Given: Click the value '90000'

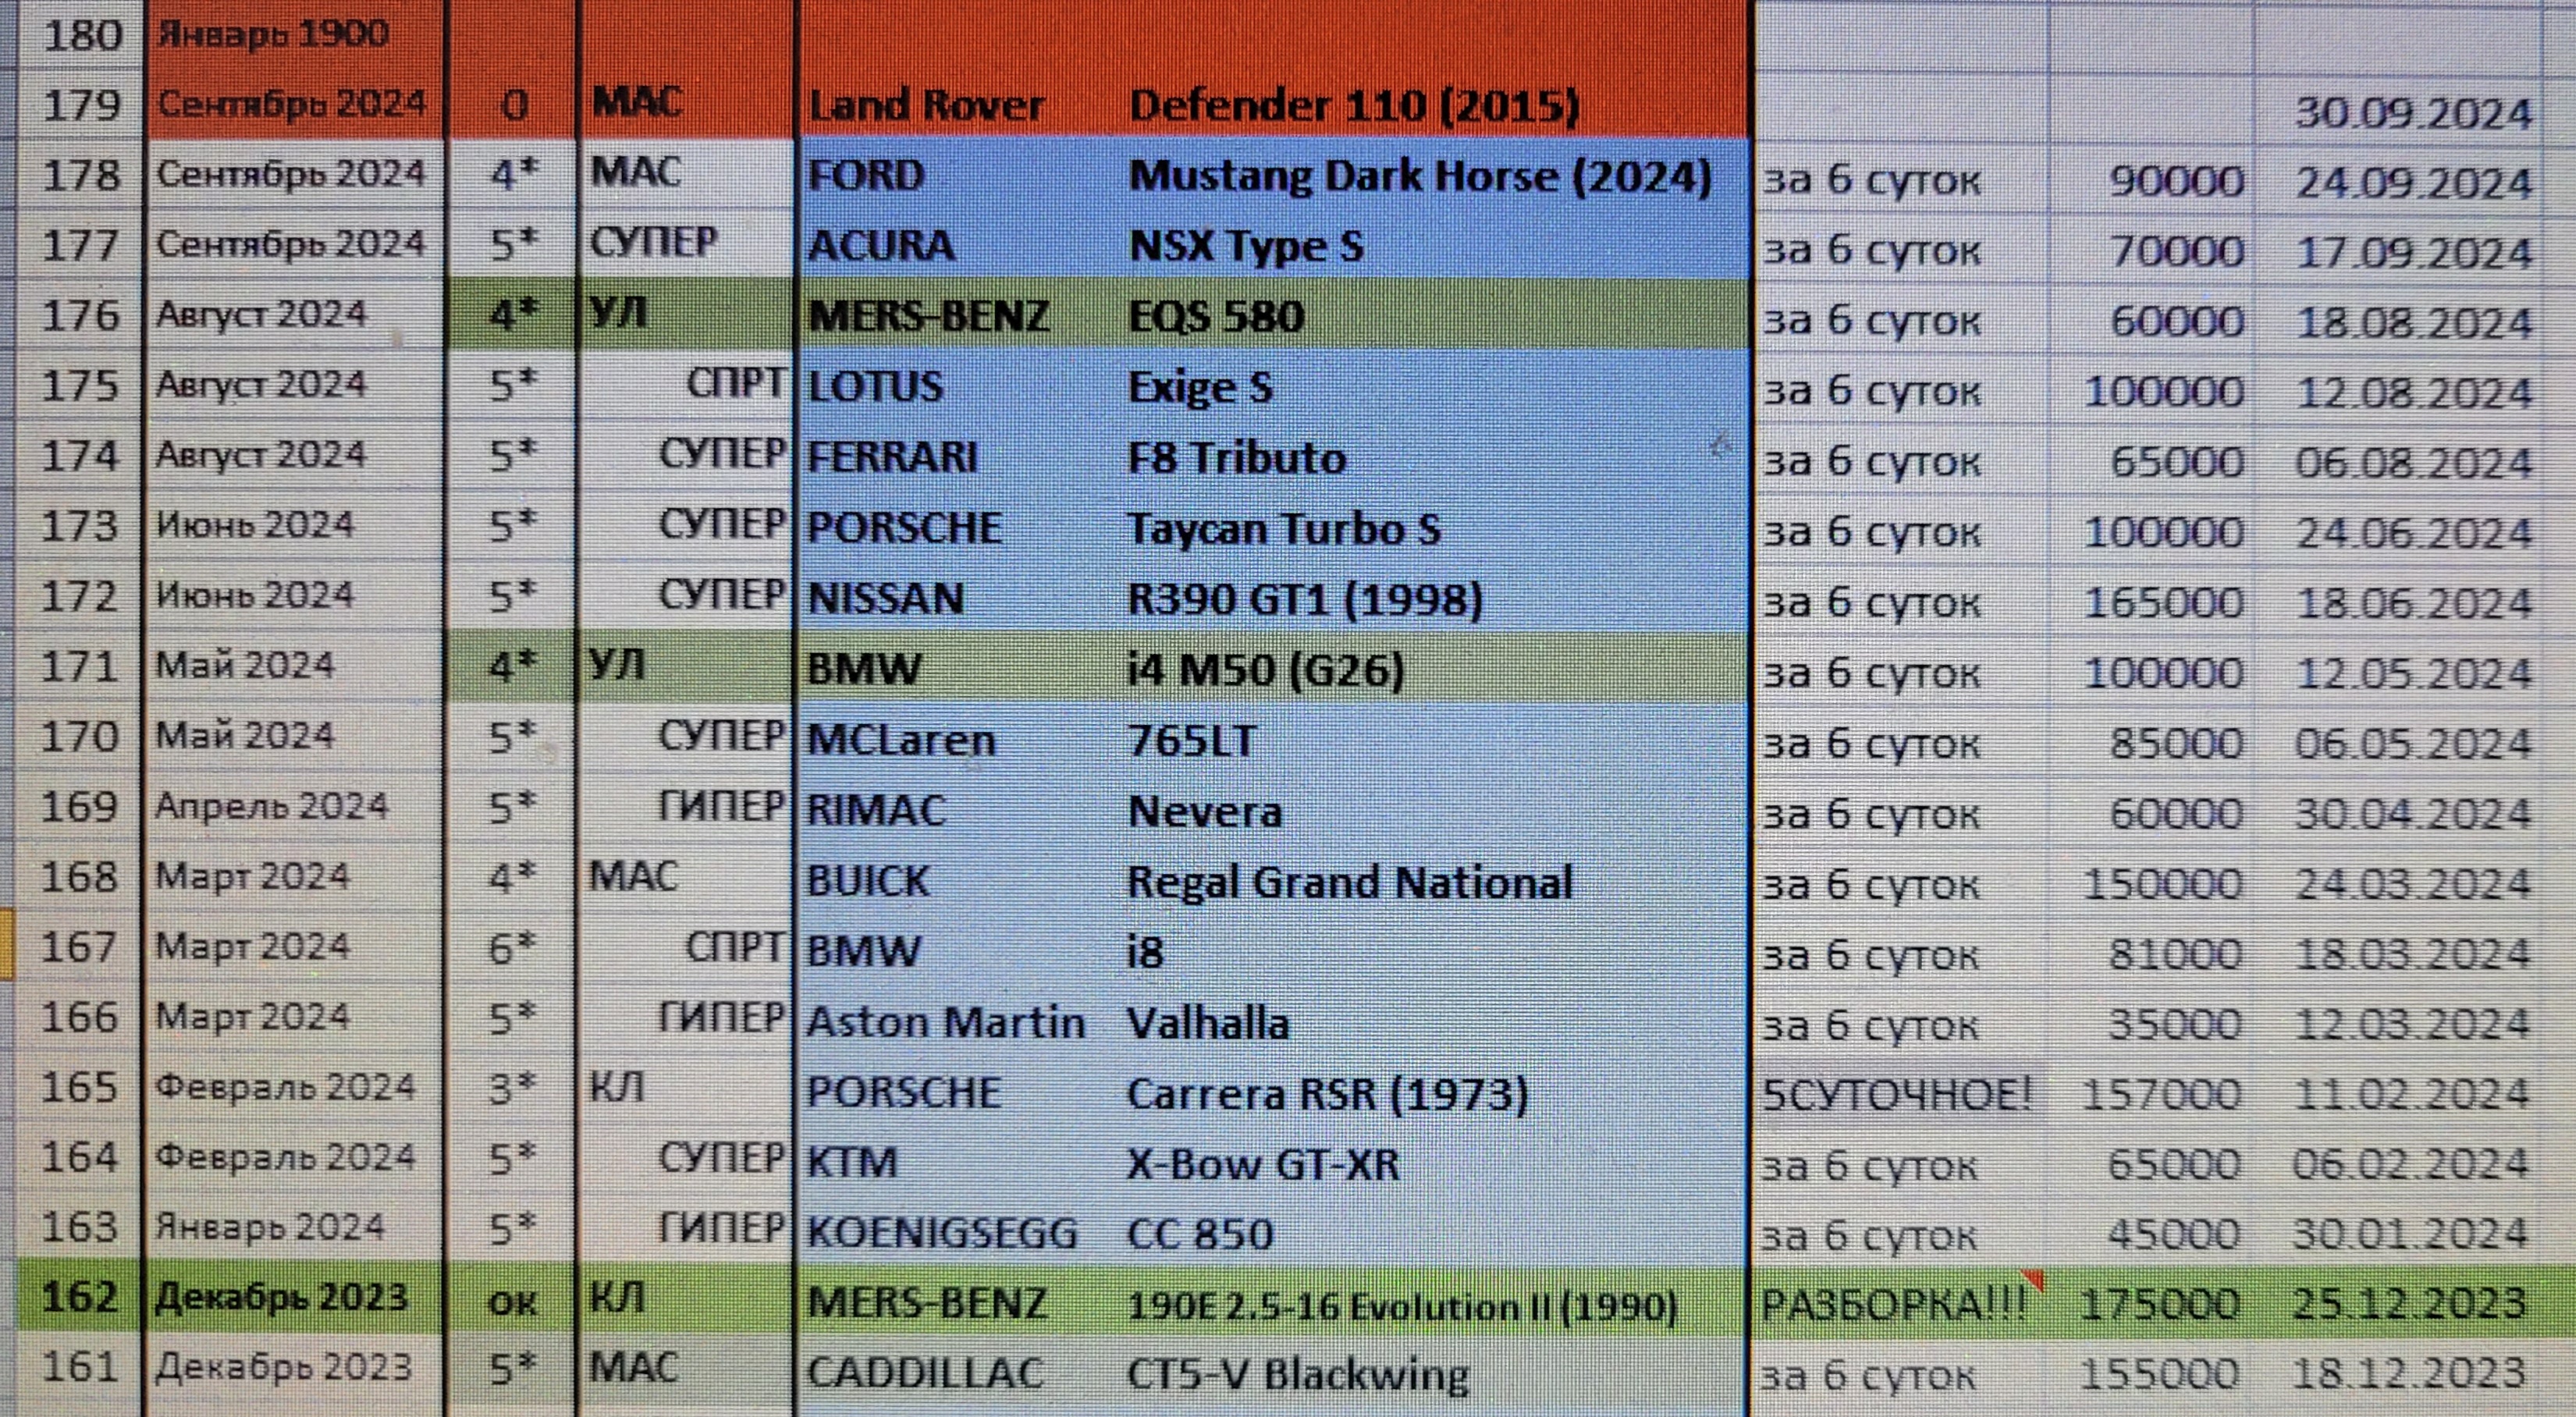Looking at the screenshot, I should coord(2152,182).
